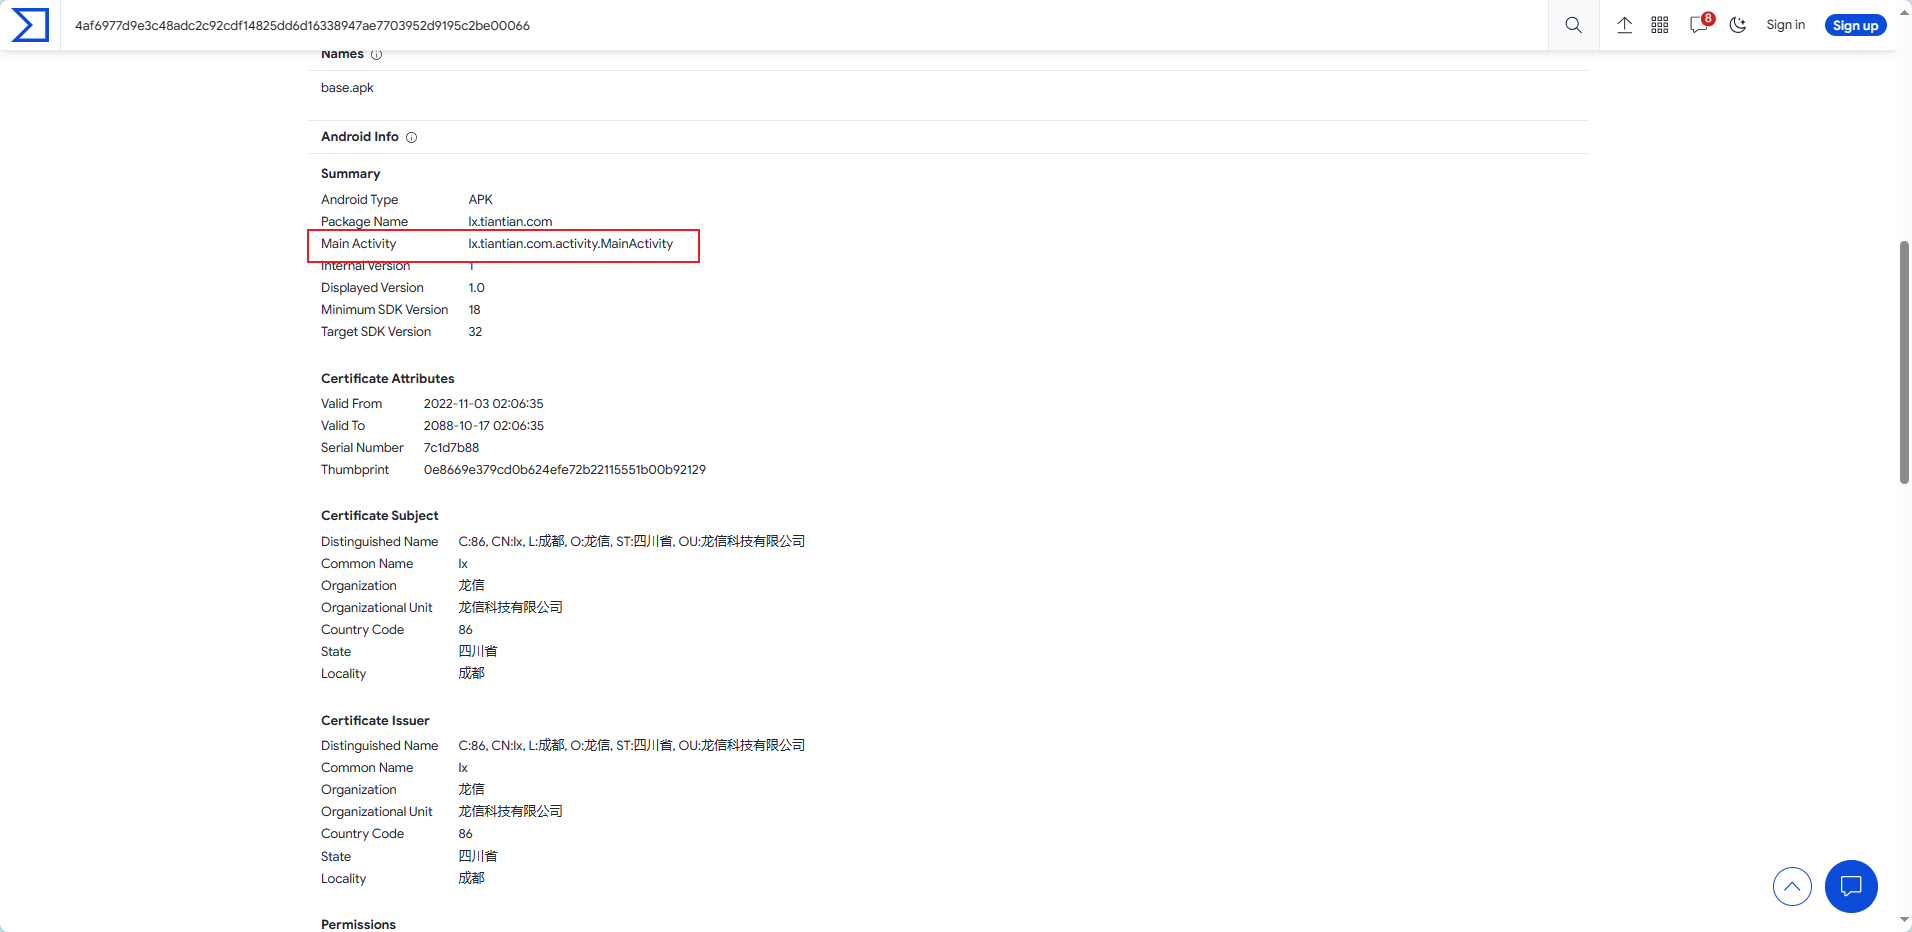
Task: Click the scrollbar down arrow
Action: click(1904, 920)
